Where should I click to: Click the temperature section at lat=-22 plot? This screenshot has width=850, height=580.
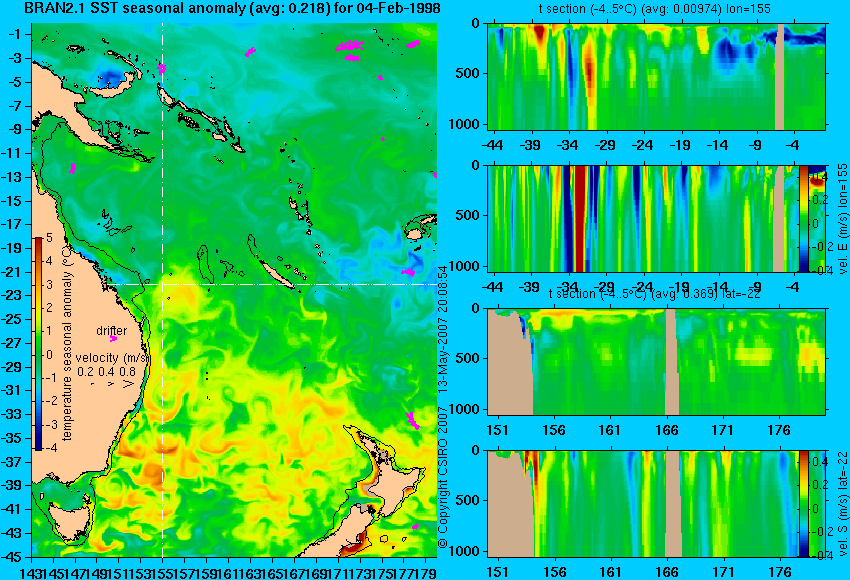coord(656,362)
